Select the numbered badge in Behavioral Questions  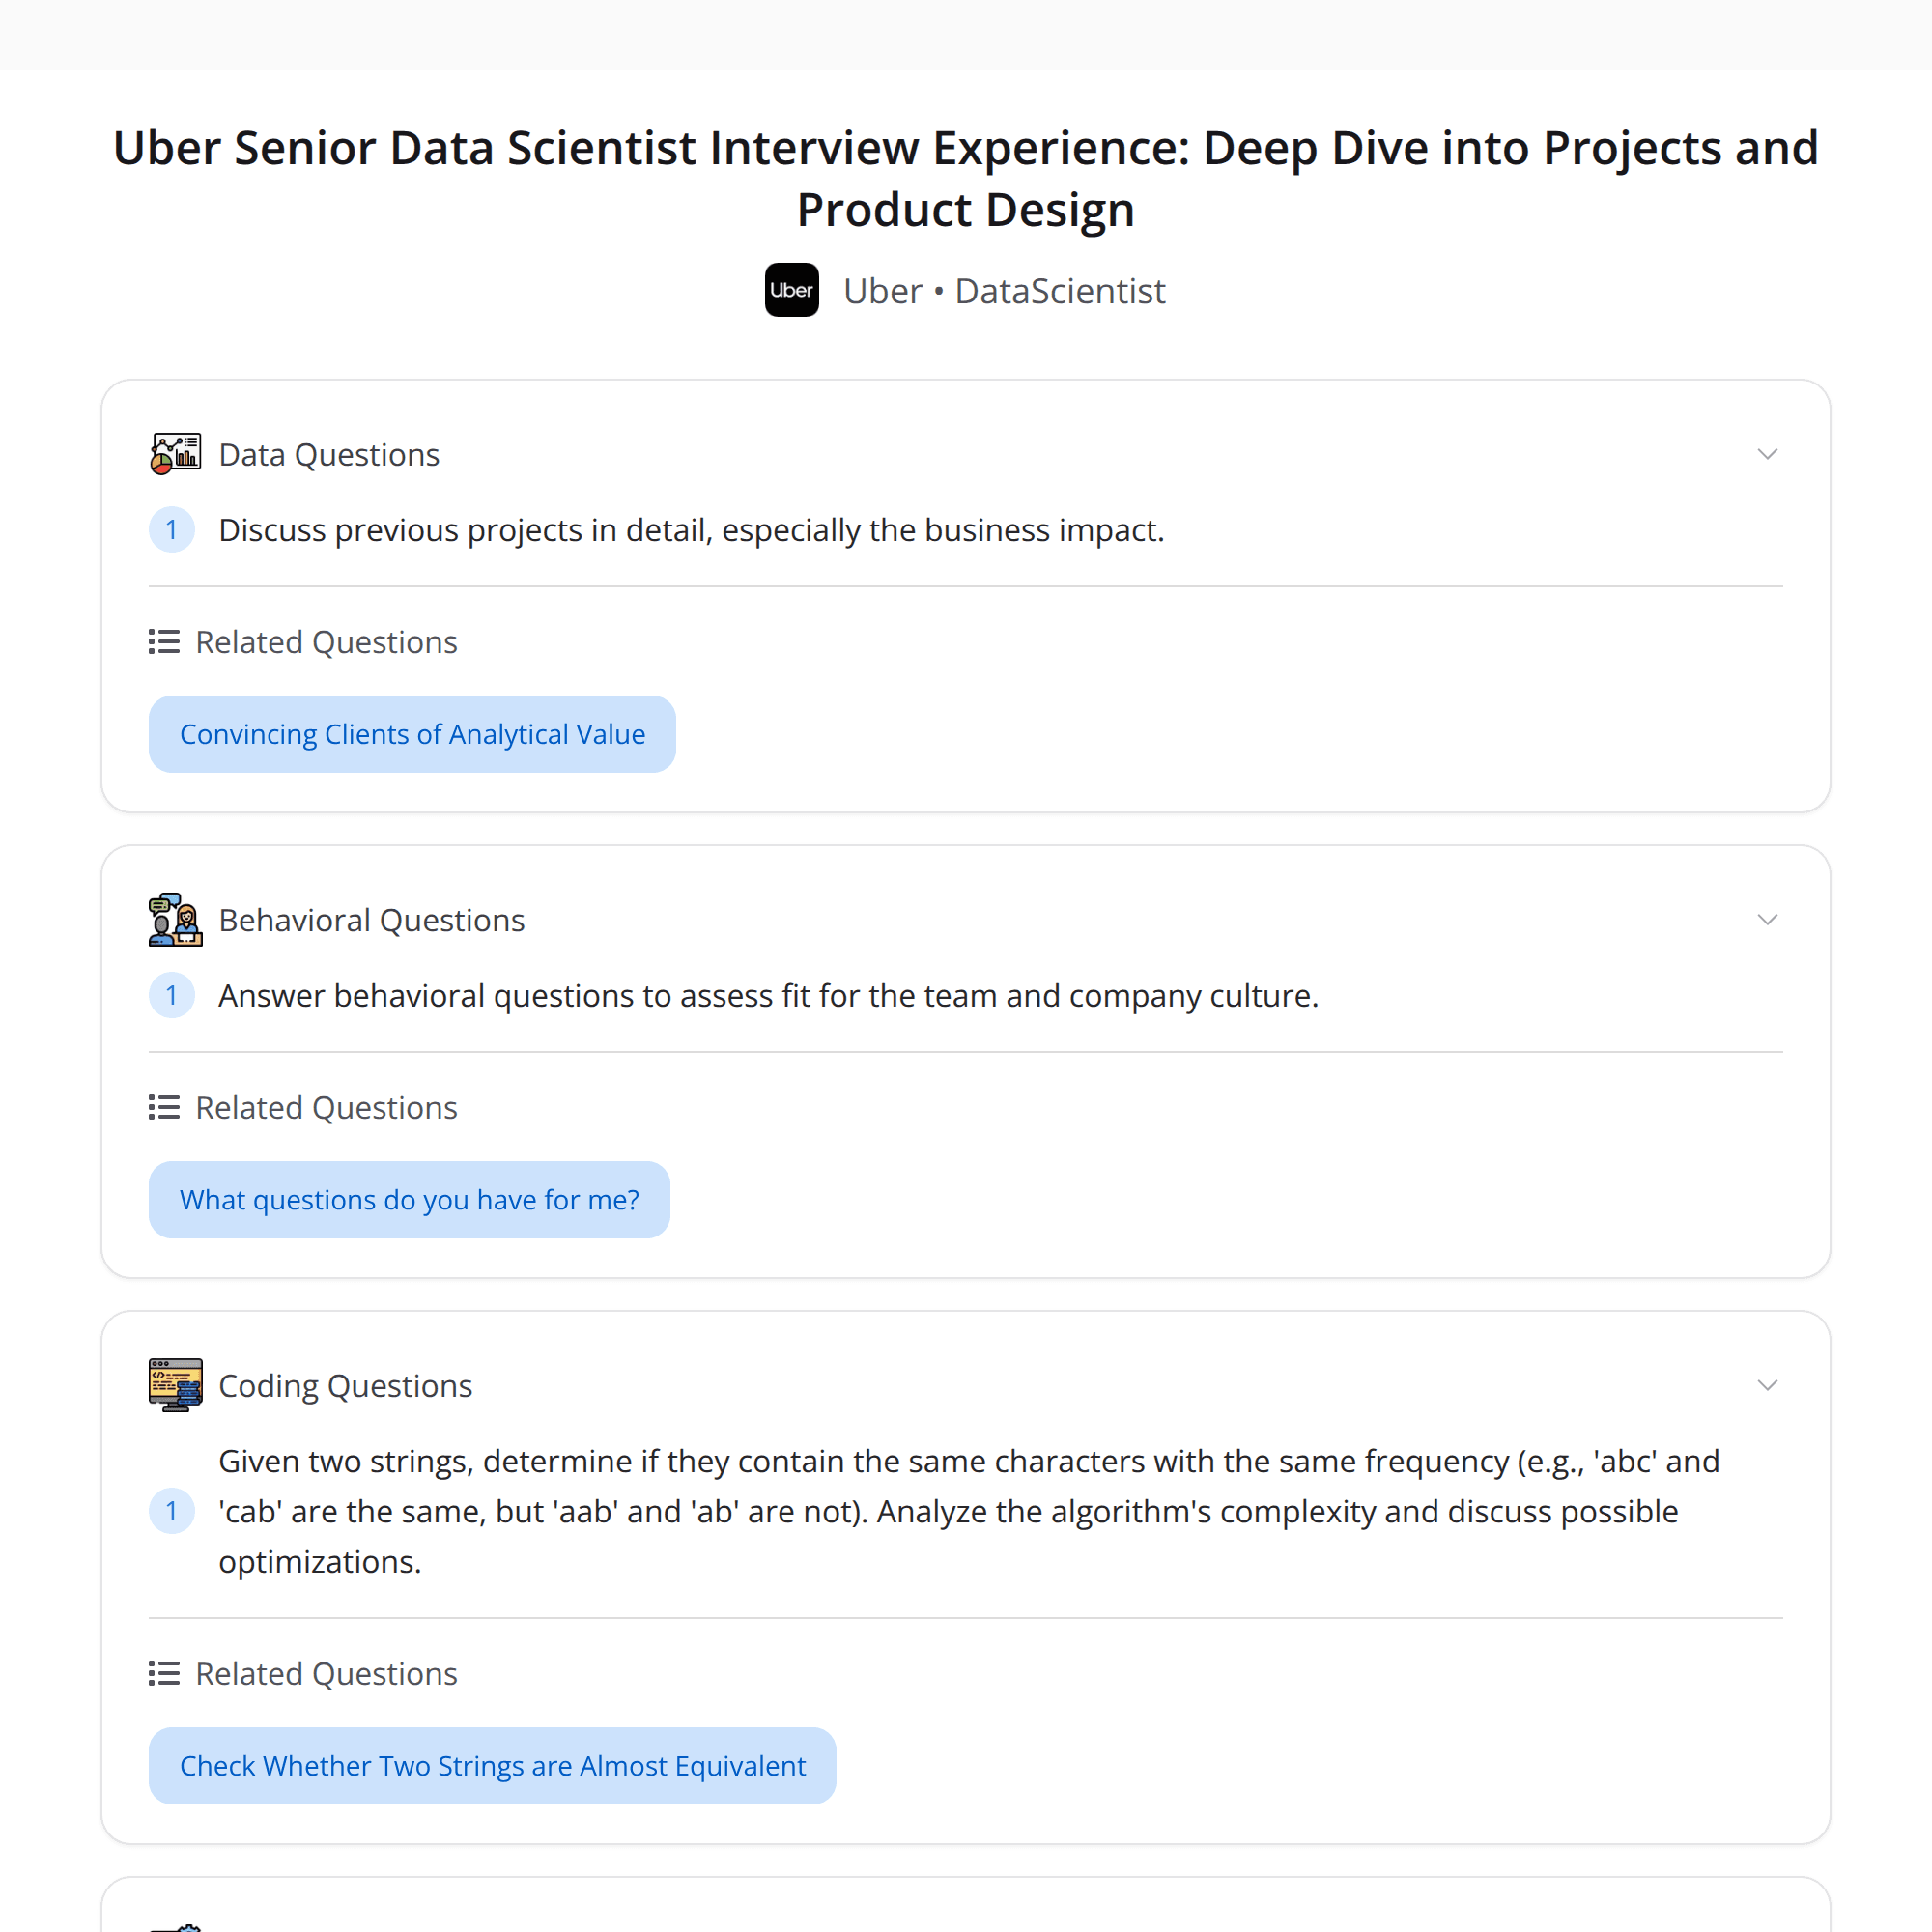[171, 995]
